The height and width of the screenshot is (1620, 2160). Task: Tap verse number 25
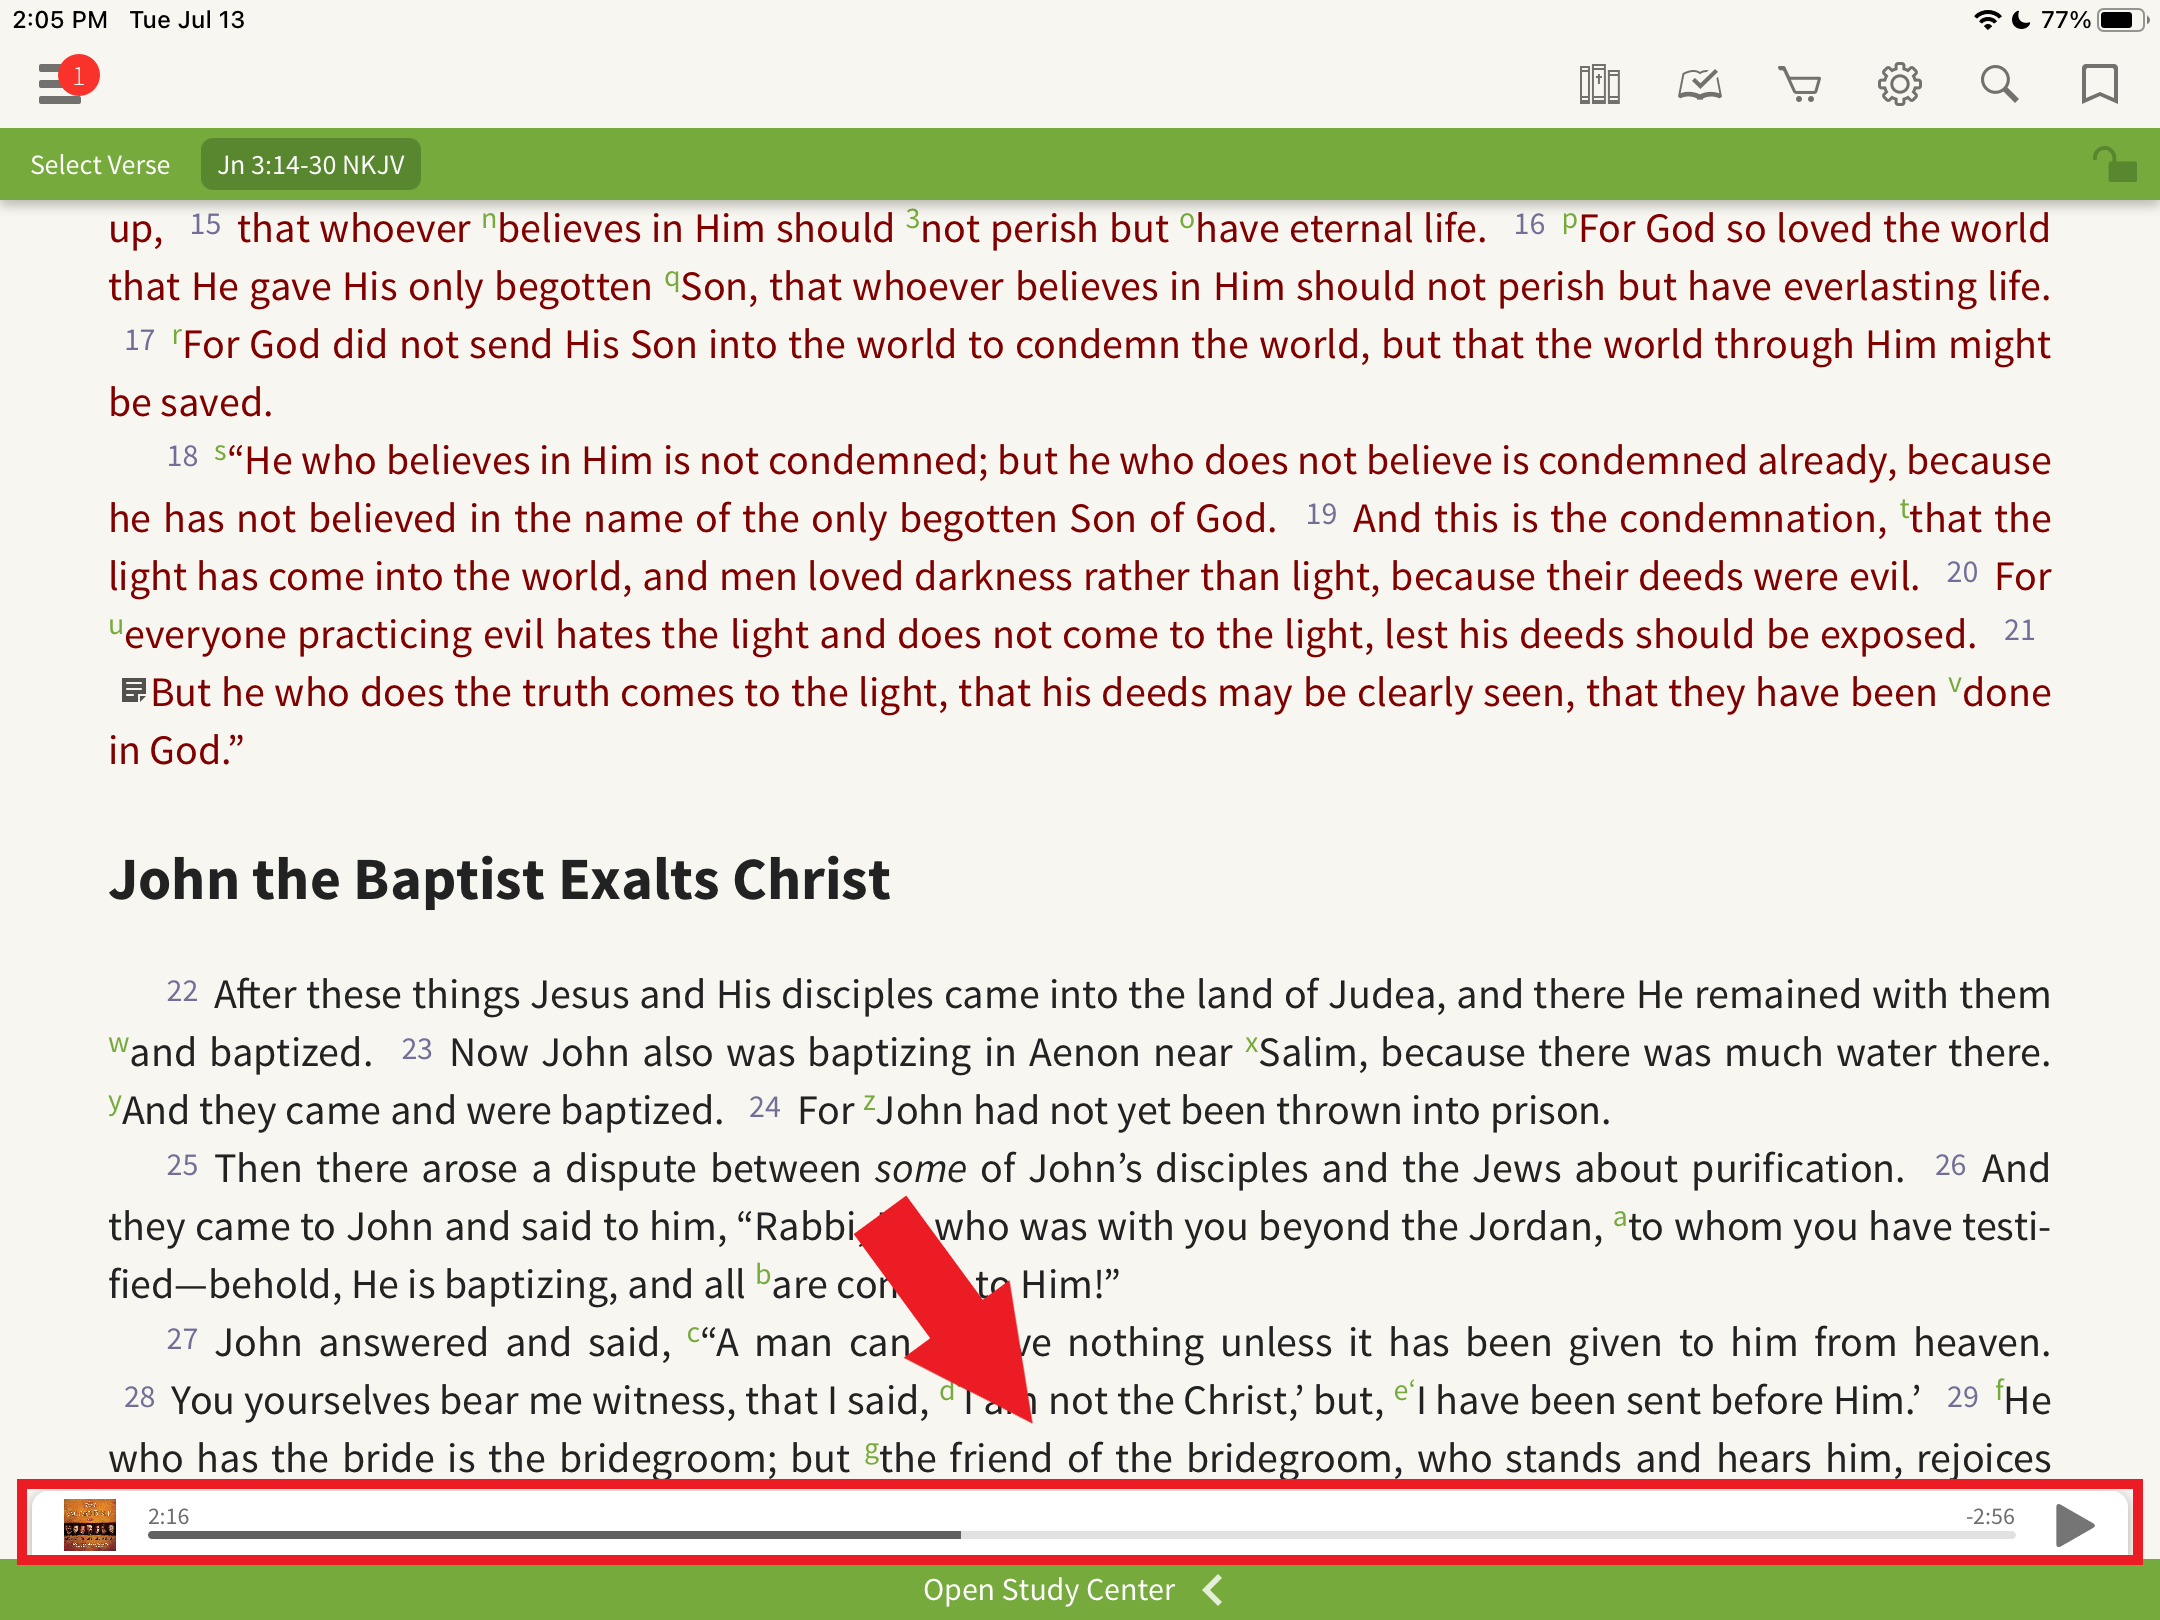click(182, 1165)
